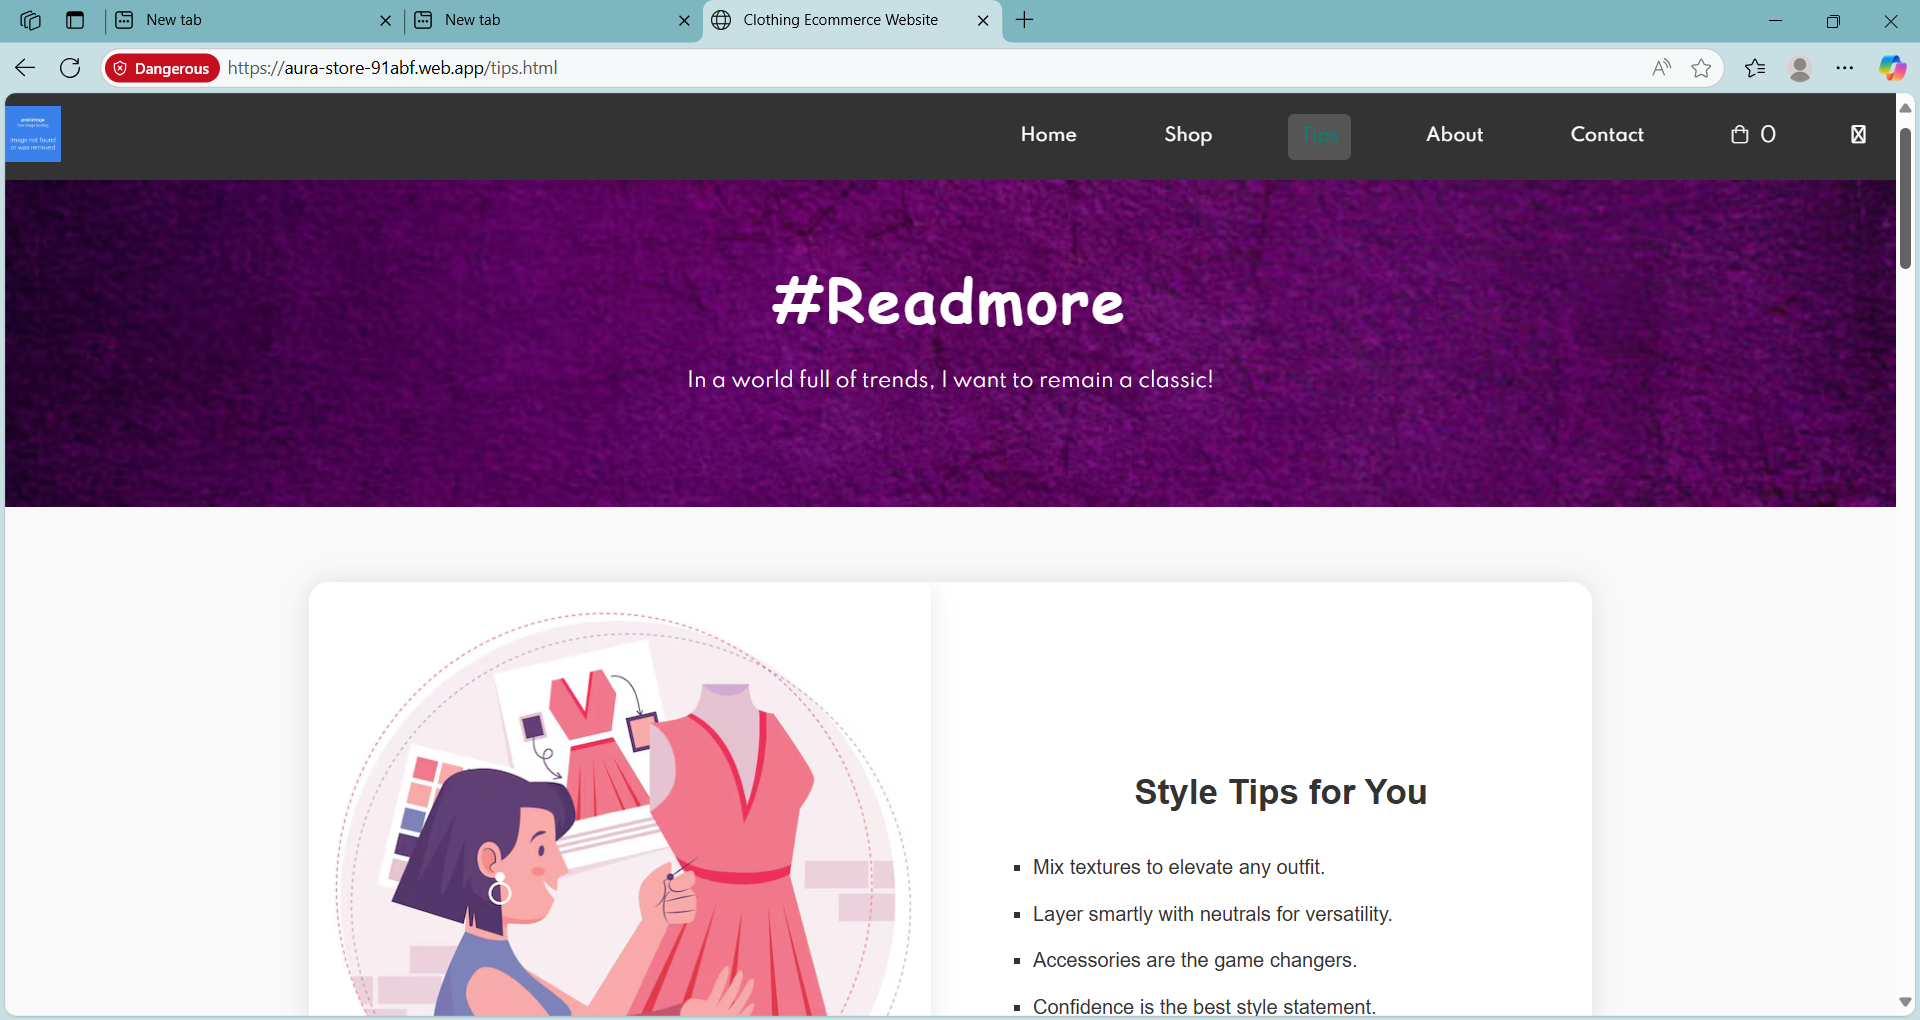The width and height of the screenshot is (1920, 1020).
Task: Open the Settings and more ellipsis menu
Action: (1845, 68)
